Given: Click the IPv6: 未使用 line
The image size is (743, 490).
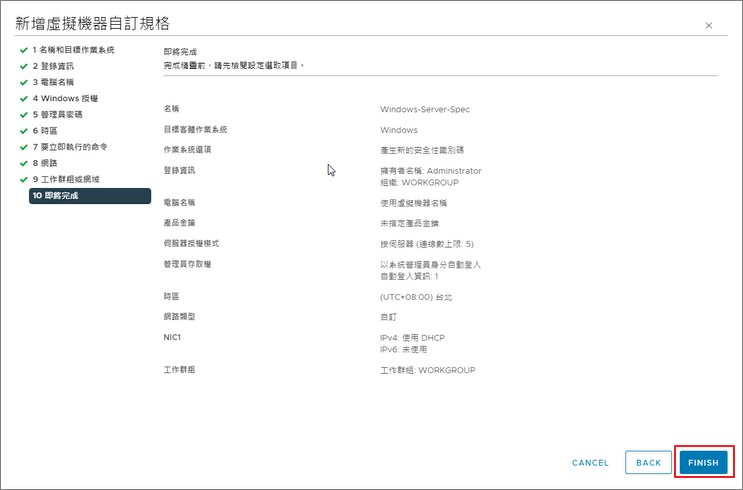Looking at the screenshot, I should 403,350.
